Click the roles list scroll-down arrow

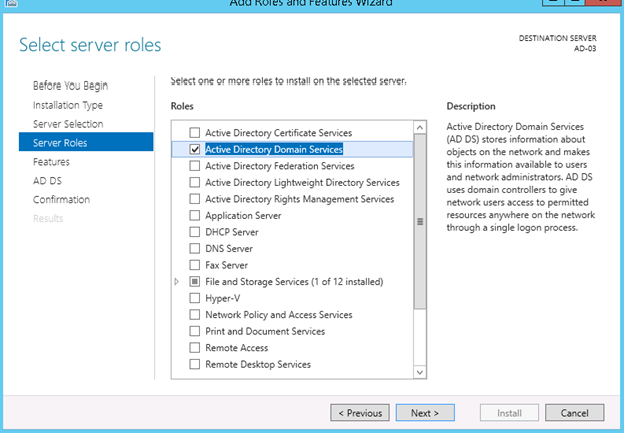coord(420,371)
